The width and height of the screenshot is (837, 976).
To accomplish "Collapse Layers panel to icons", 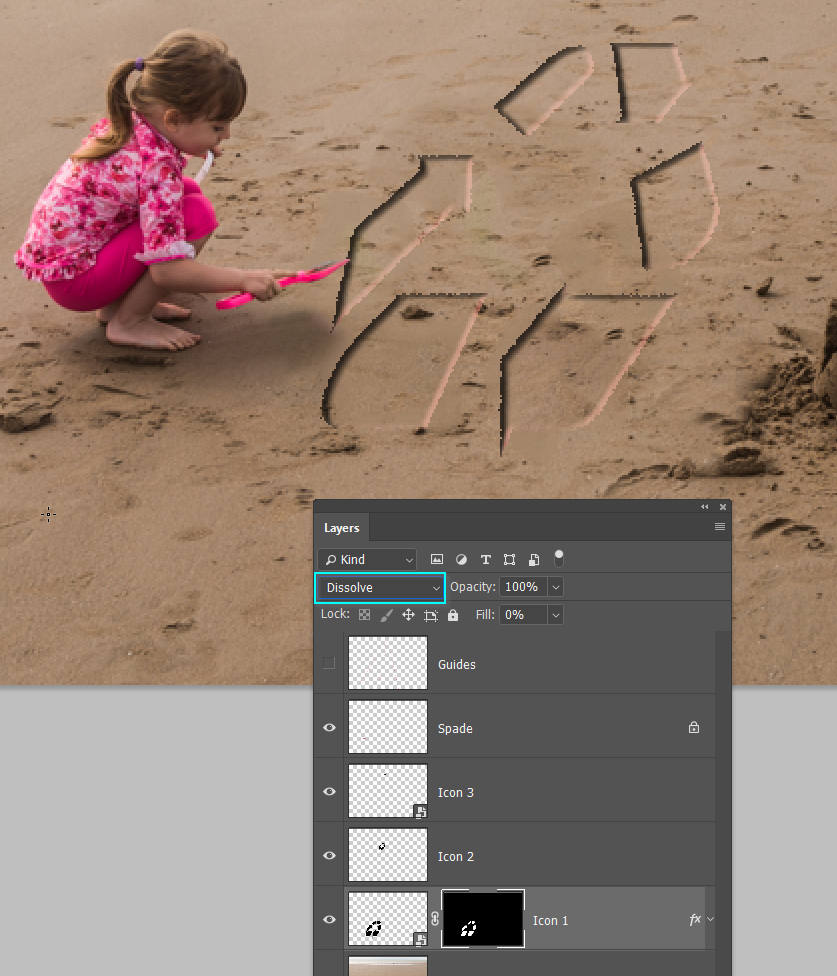I will (704, 507).
